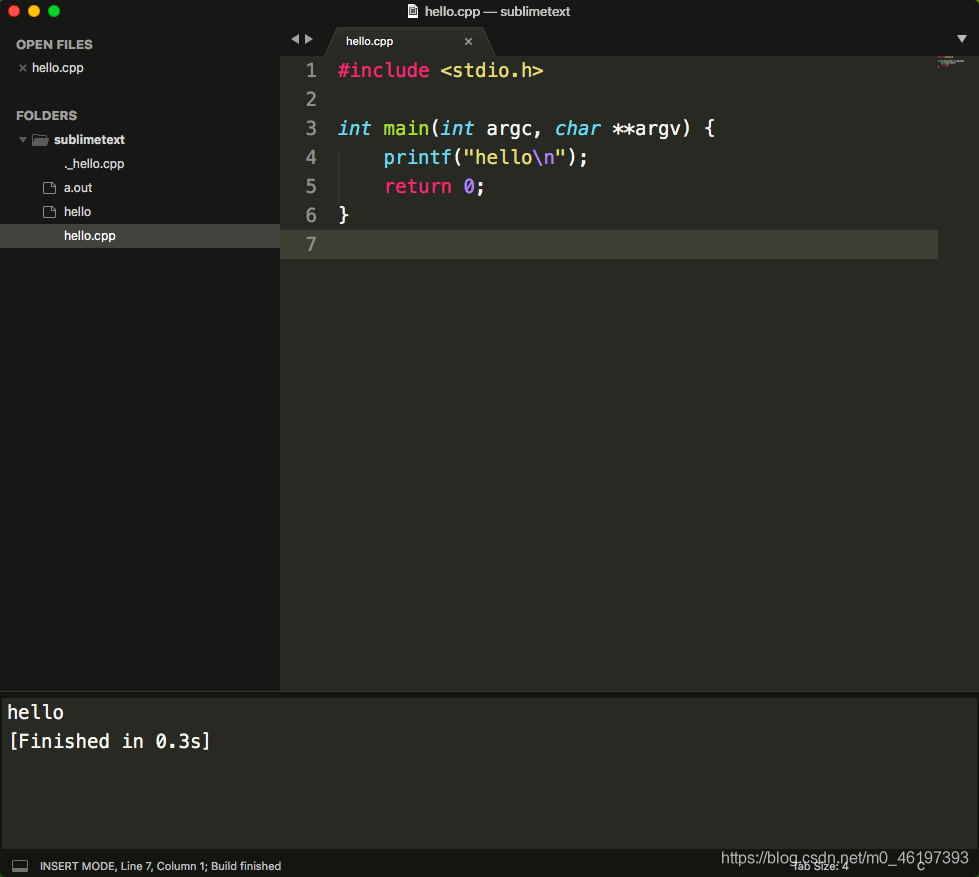Viewport: 979px width, 877px height.
Task: Switch to the hello.cpp tab
Action: click(x=370, y=41)
